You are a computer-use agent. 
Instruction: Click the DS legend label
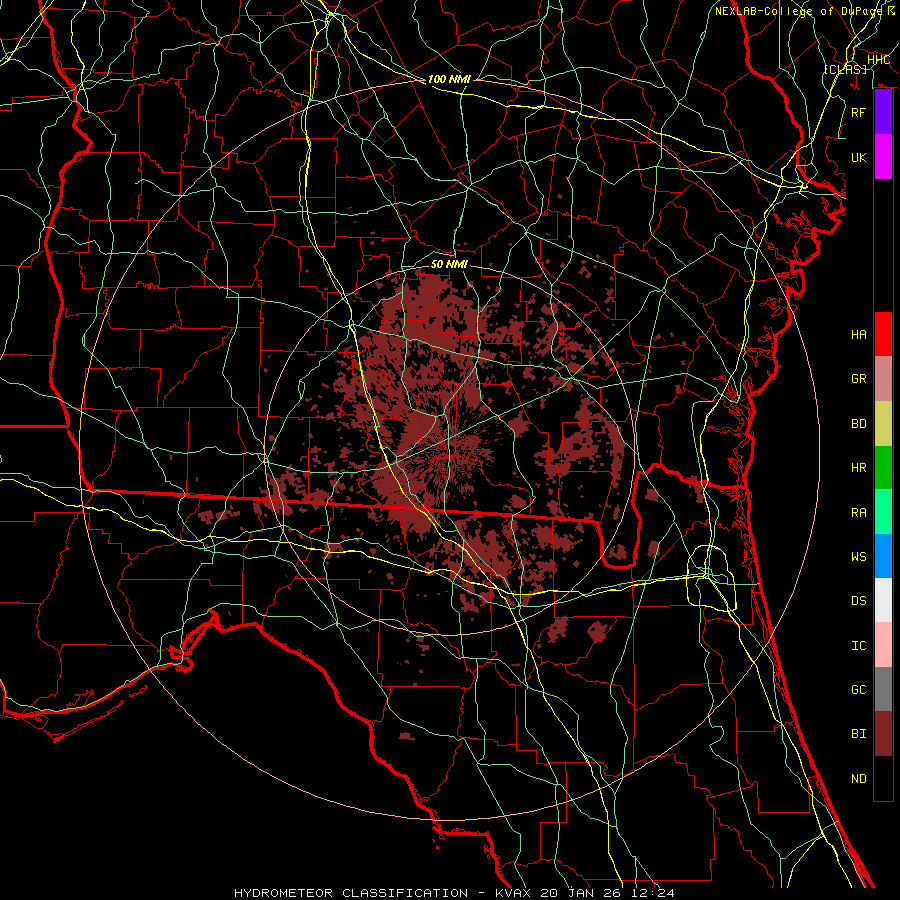[859, 600]
